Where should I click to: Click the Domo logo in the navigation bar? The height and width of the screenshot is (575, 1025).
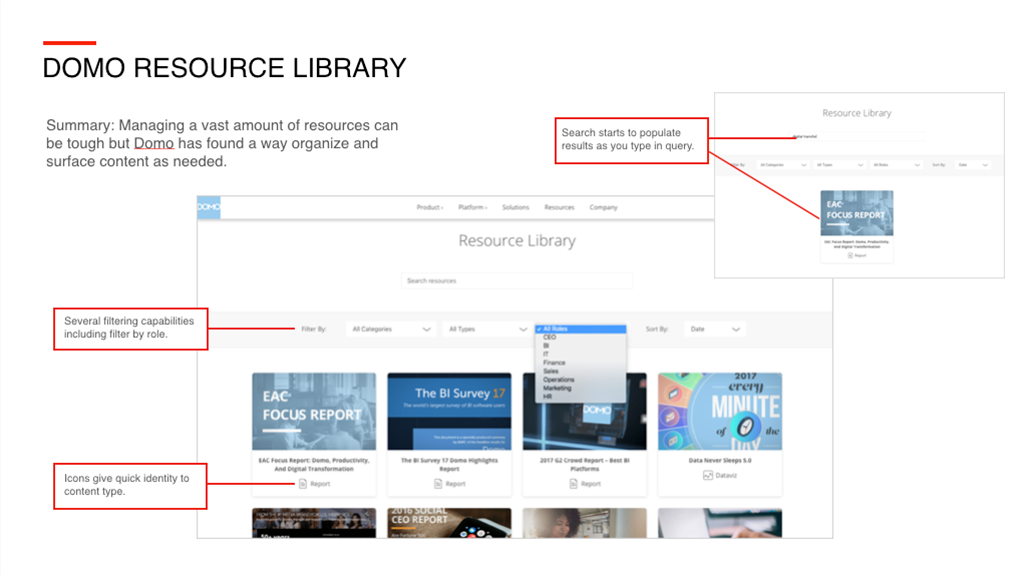209,207
